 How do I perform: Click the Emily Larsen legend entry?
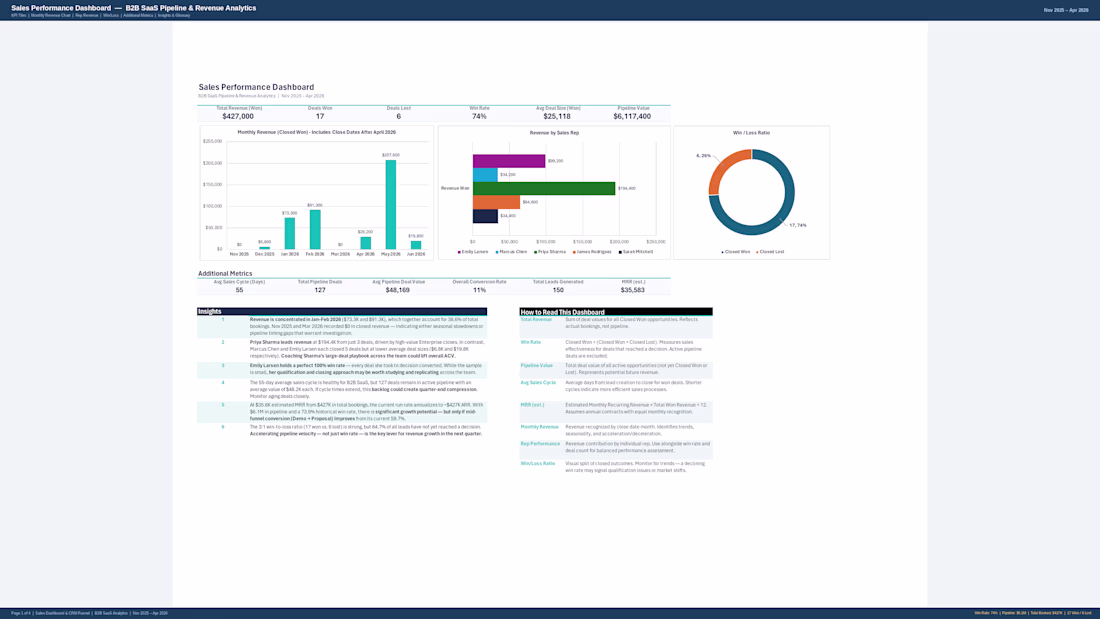[473, 251]
